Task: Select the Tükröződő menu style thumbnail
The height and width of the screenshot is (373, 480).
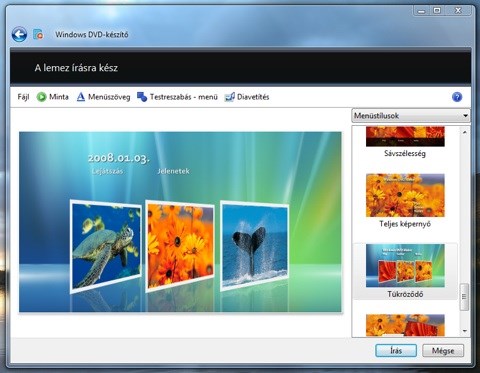Action: [x=405, y=266]
